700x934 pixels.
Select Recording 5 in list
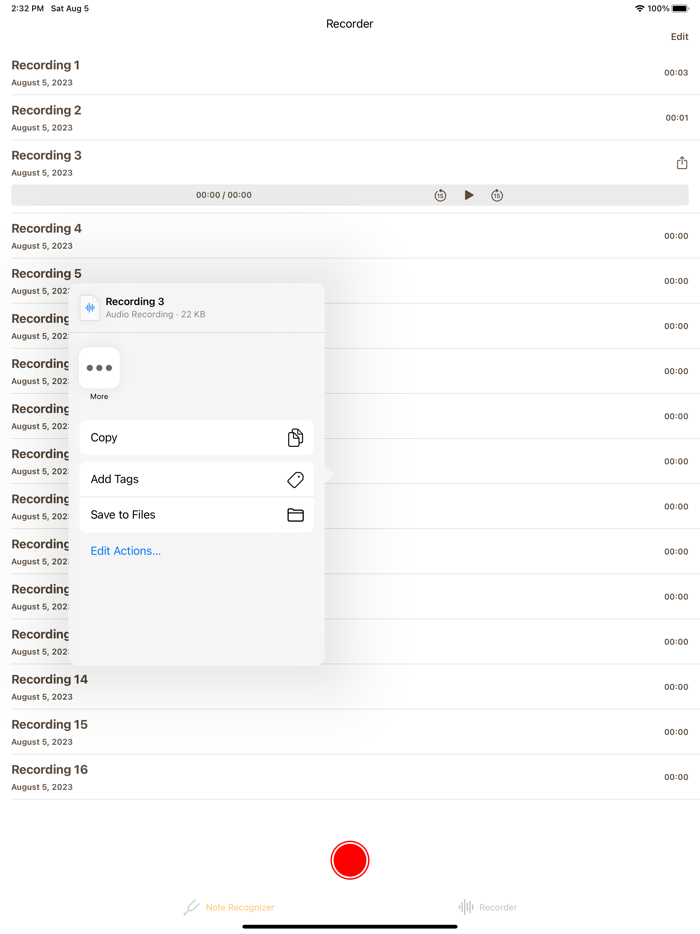350,281
